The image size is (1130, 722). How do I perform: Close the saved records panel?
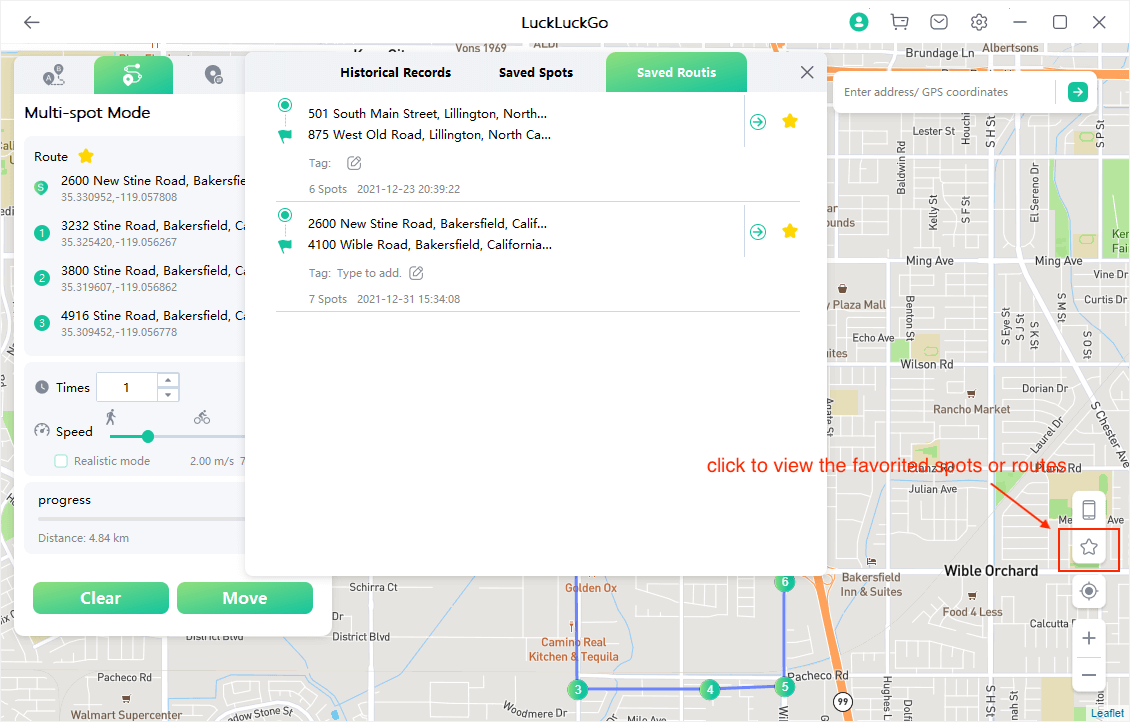tap(807, 72)
